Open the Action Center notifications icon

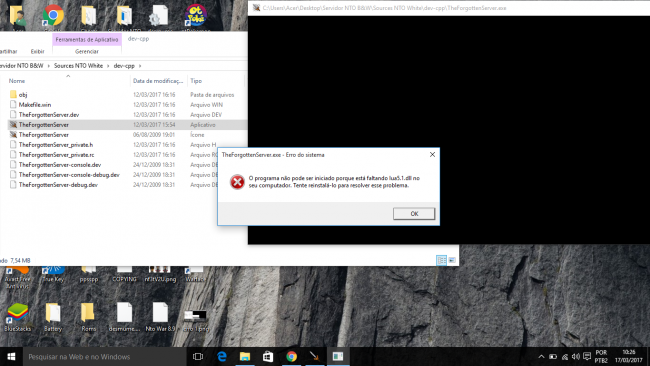click(x=587, y=356)
